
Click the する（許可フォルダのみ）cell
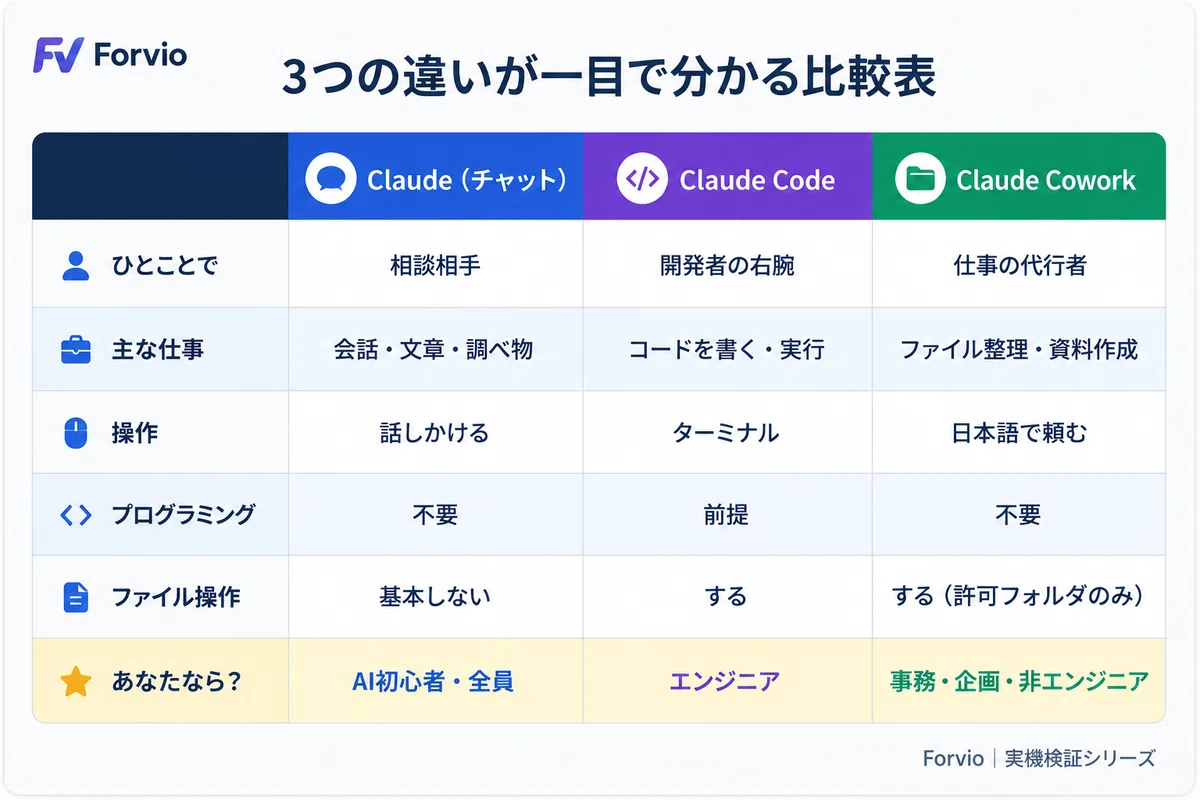click(x=1019, y=597)
